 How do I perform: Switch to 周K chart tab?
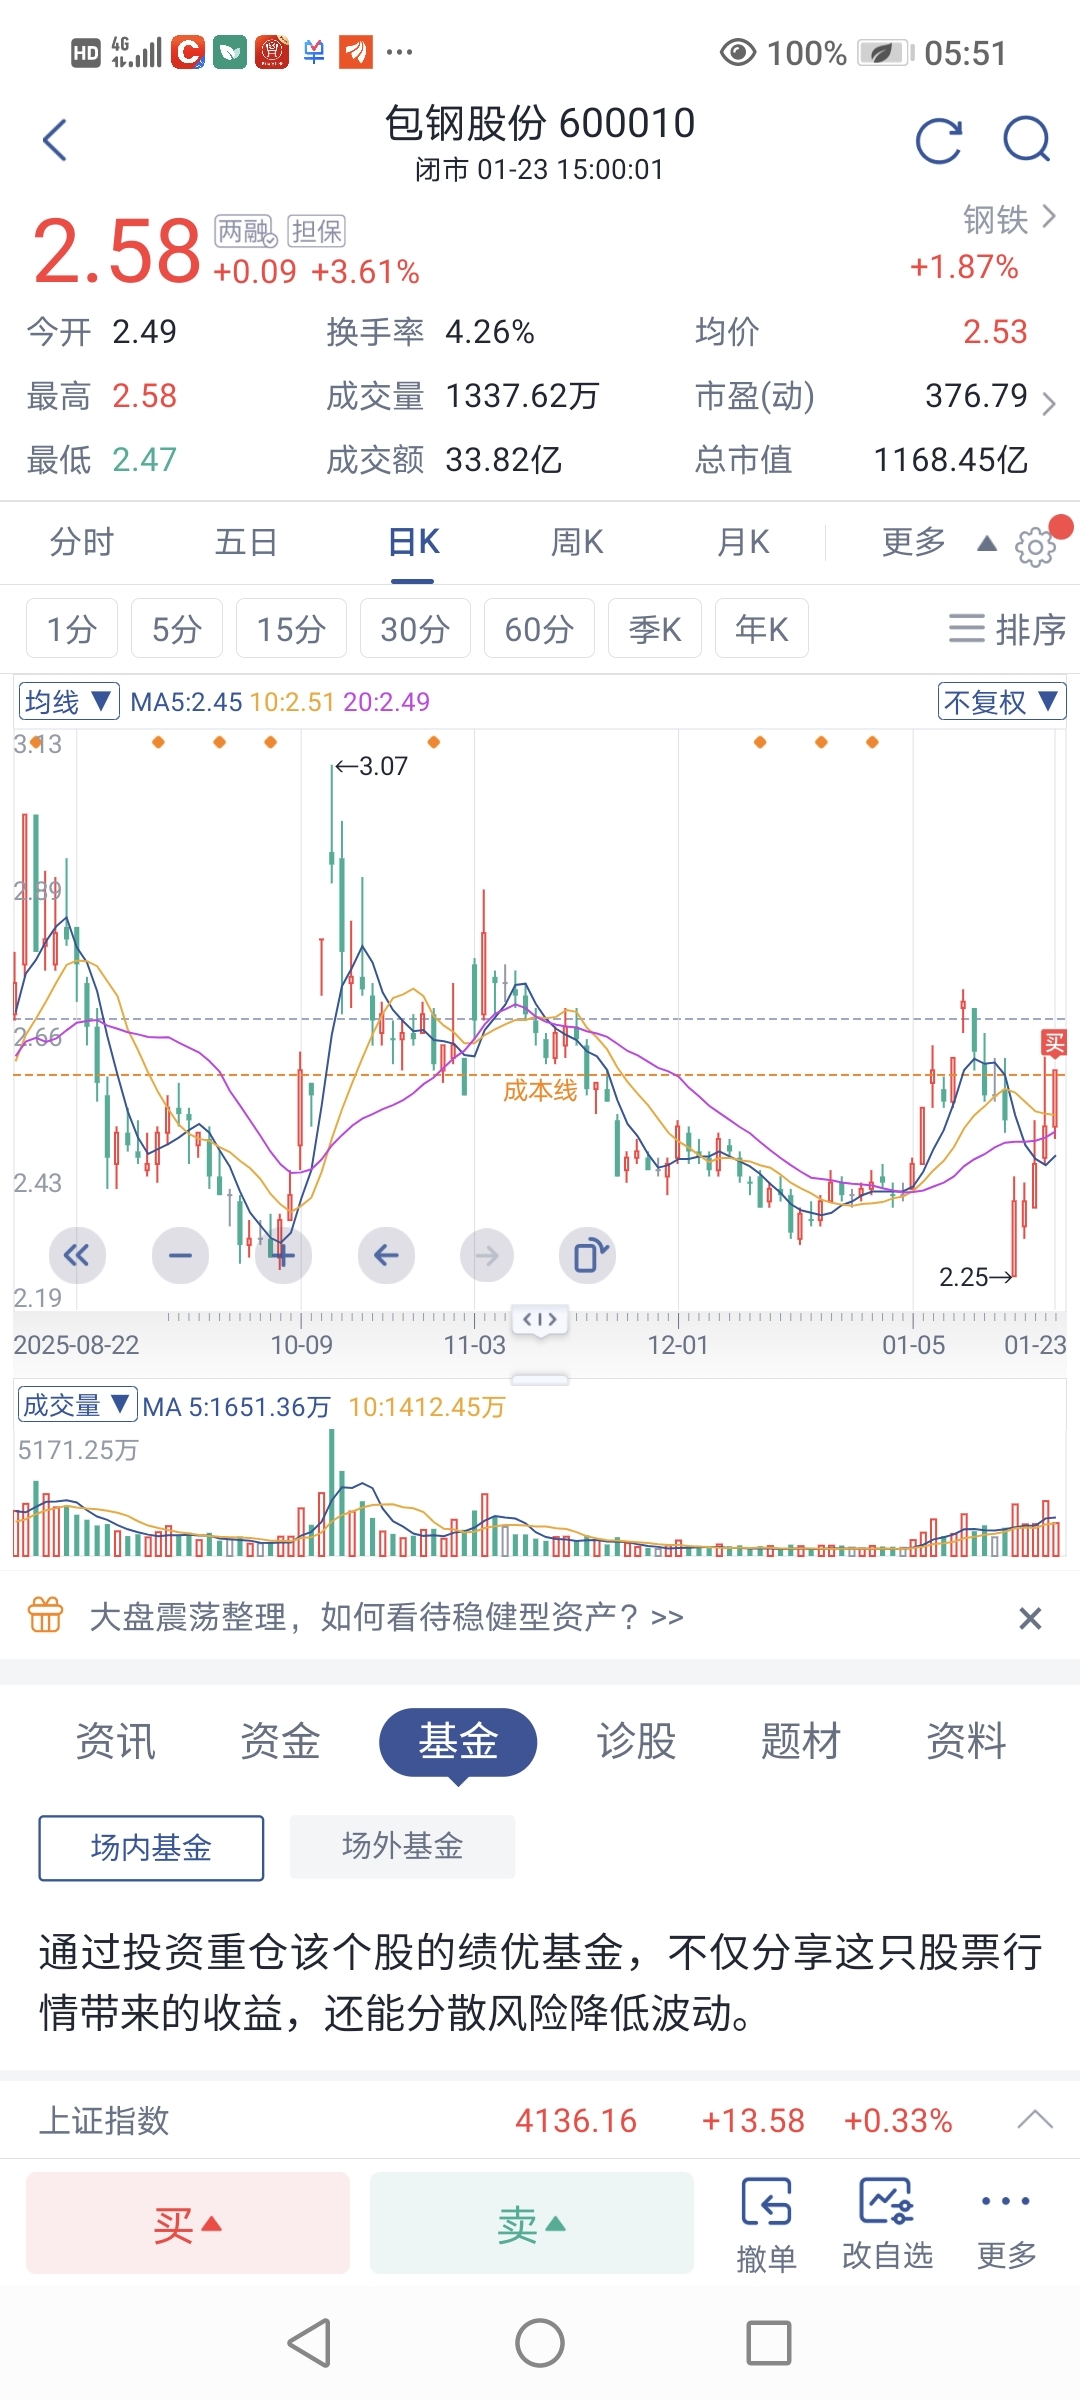[x=577, y=542]
